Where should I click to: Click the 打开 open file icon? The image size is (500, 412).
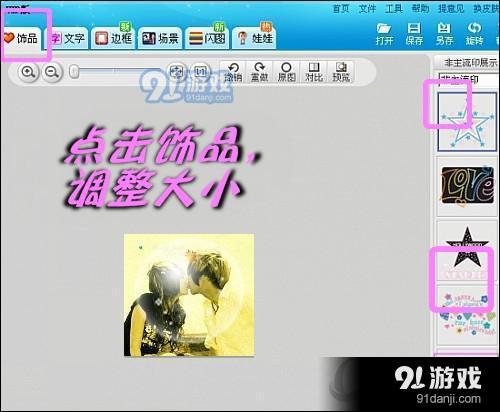point(384,34)
